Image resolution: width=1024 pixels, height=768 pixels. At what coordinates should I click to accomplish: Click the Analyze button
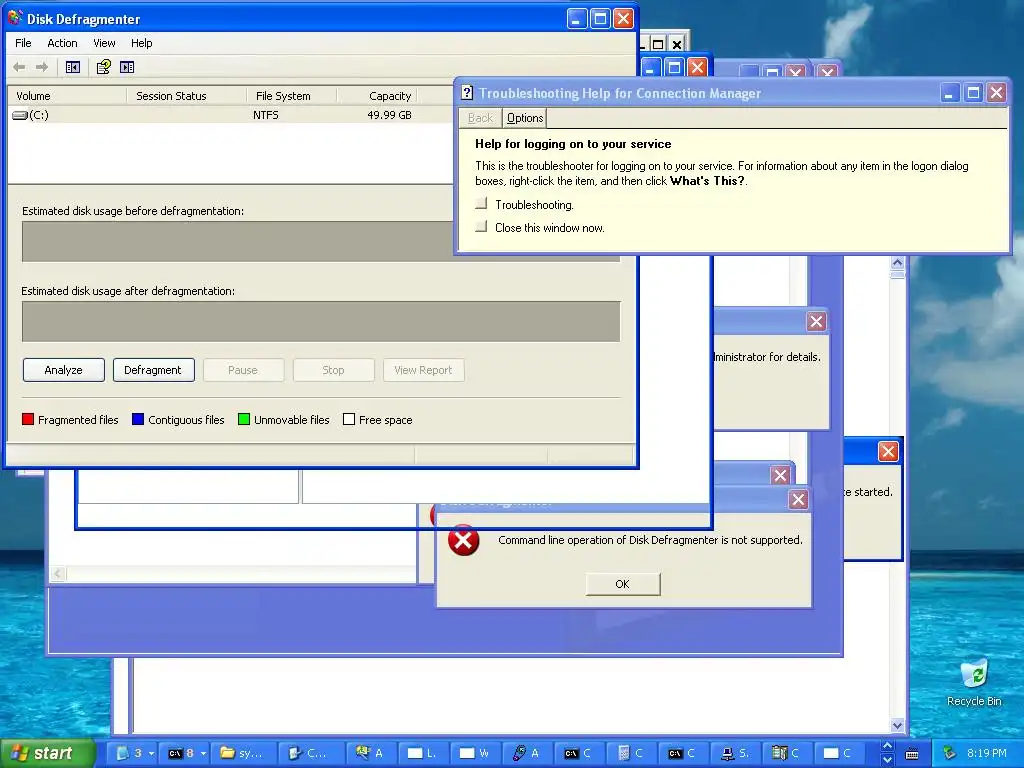click(x=63, y=370)
